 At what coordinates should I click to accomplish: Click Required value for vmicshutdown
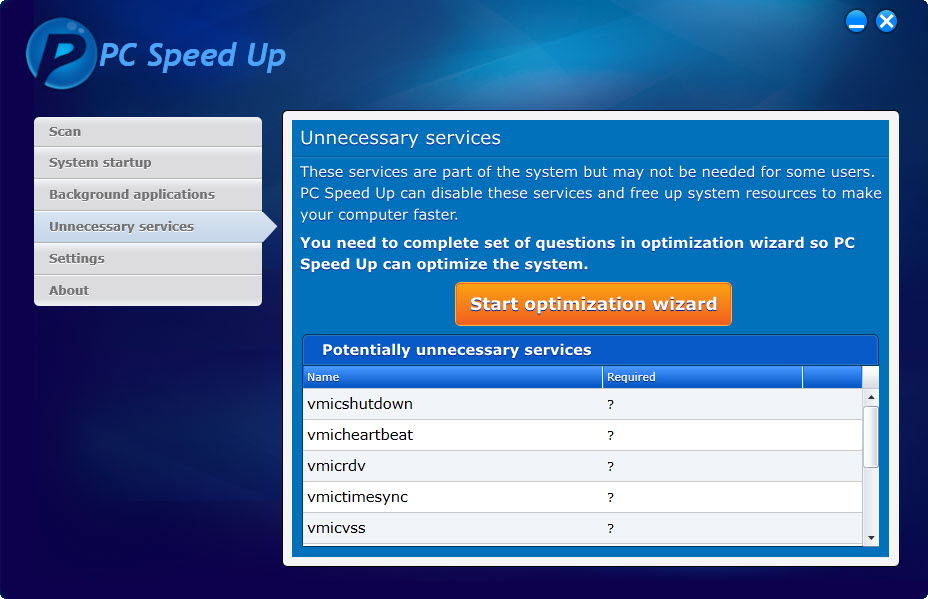(610, 405)
